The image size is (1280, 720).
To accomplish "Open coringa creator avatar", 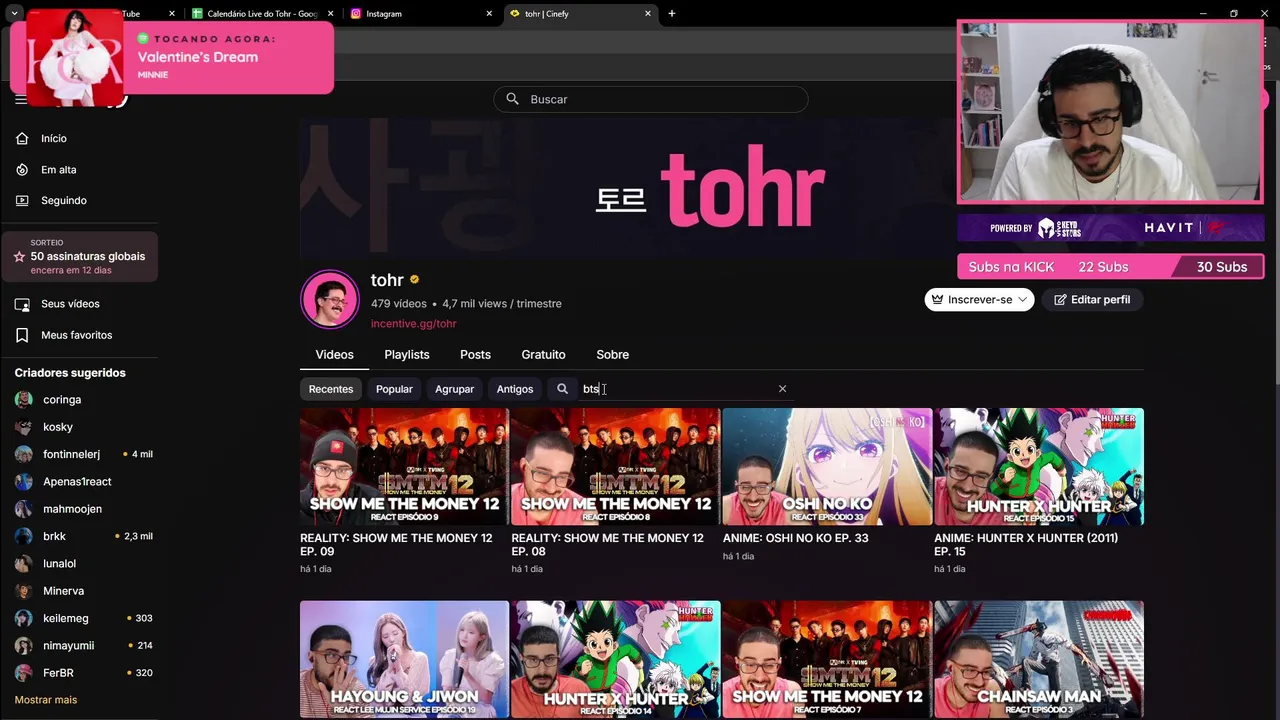I will [x=24, y=400].
